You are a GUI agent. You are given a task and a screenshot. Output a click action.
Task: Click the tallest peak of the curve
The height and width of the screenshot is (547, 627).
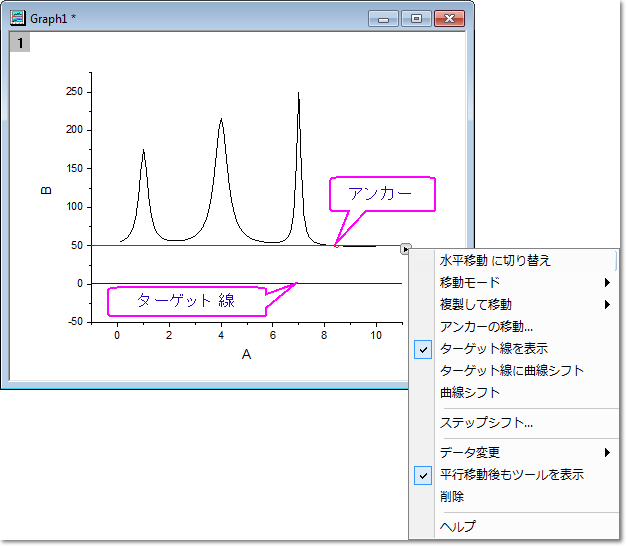coord(298,94)
